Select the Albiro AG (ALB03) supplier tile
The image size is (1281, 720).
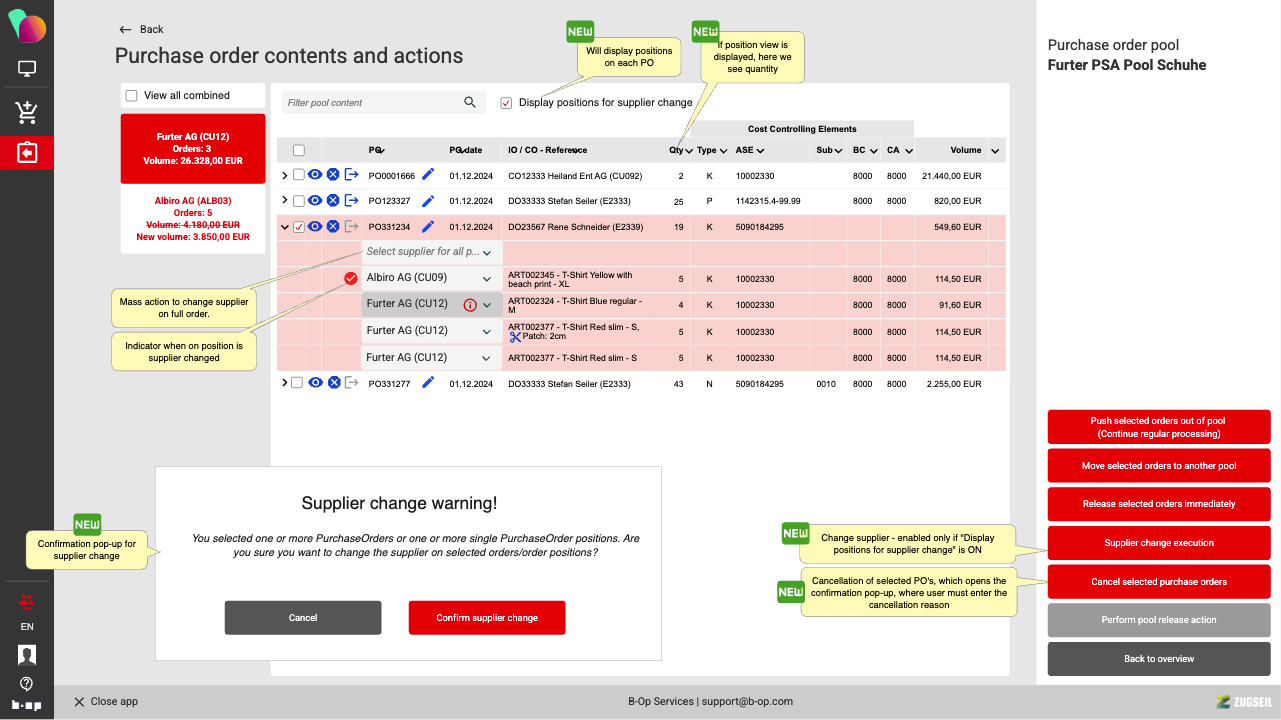click(193, 218)
